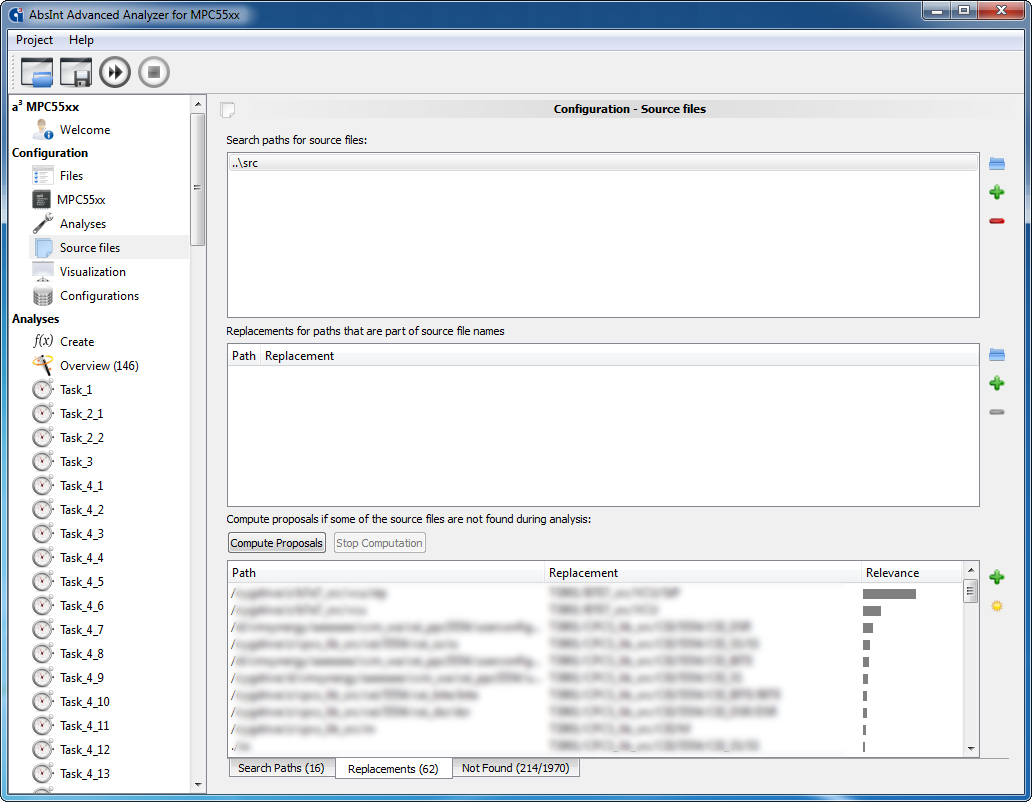Open the Configurations entry

click(x=99, y=295)
